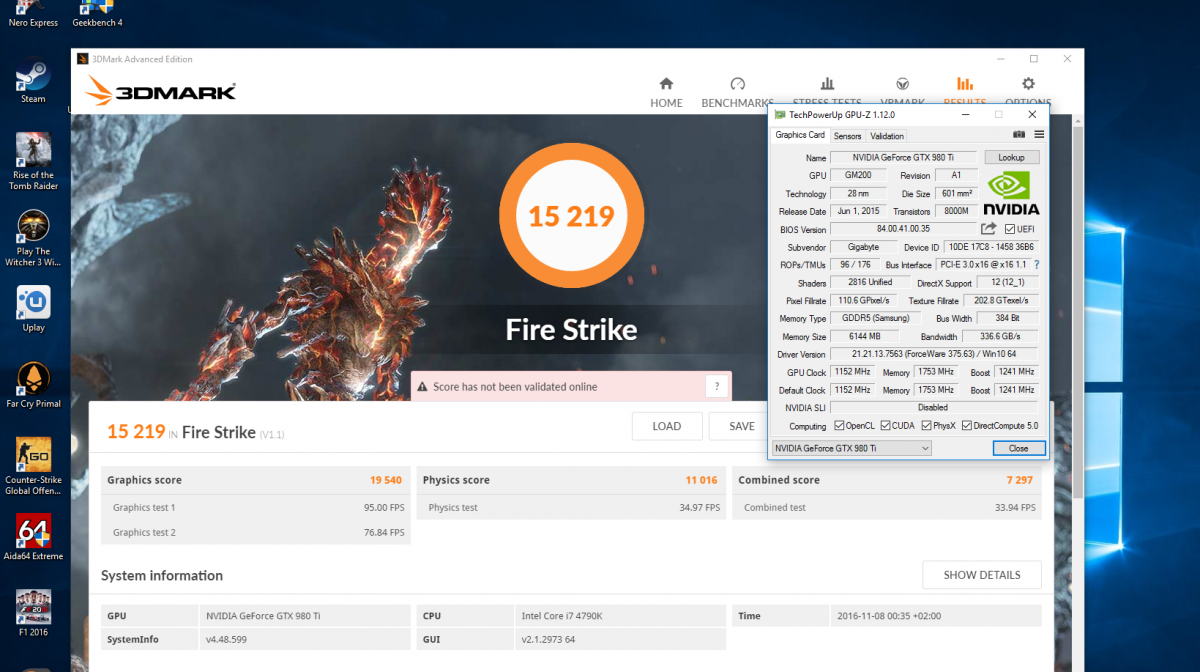
Task: Launch Uplay from the desktop
Action: coord(33,309)
